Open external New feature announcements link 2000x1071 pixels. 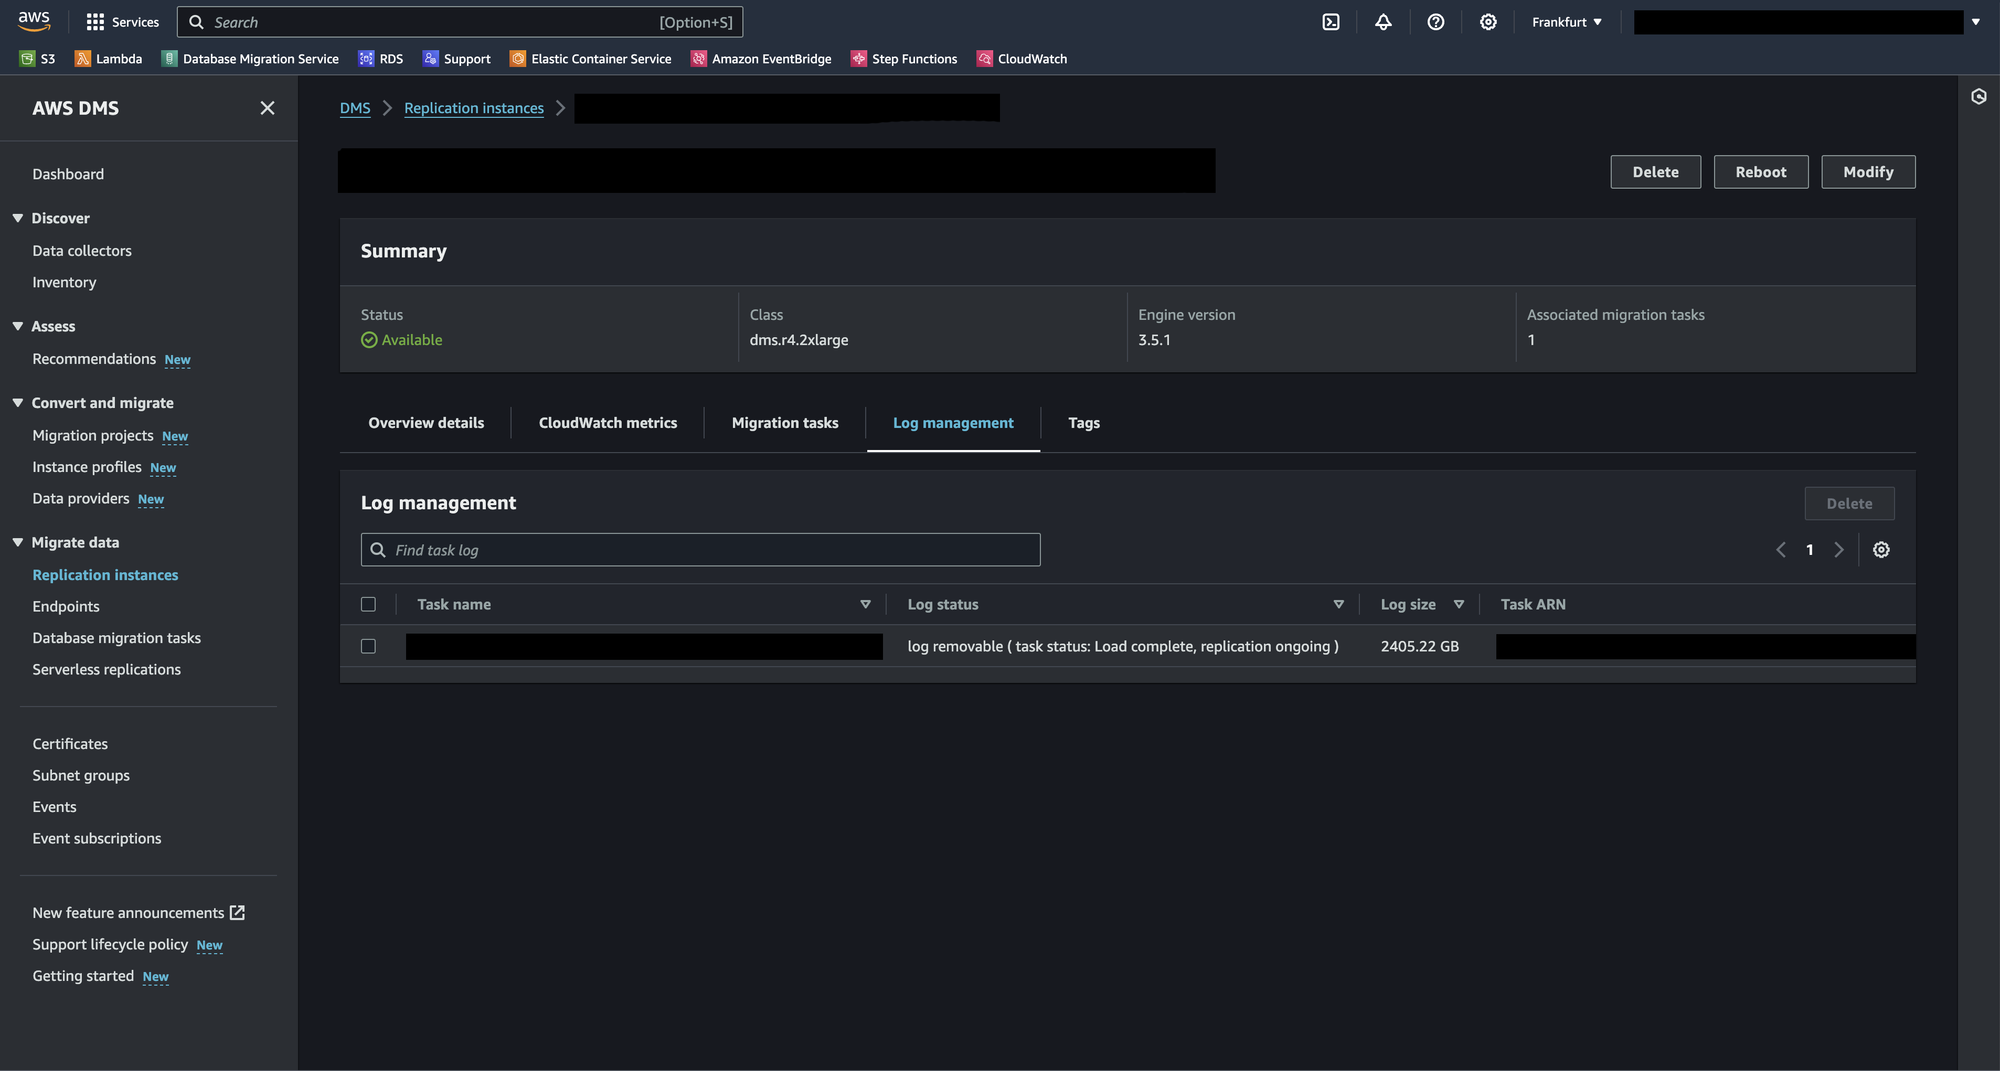(138, 913)
